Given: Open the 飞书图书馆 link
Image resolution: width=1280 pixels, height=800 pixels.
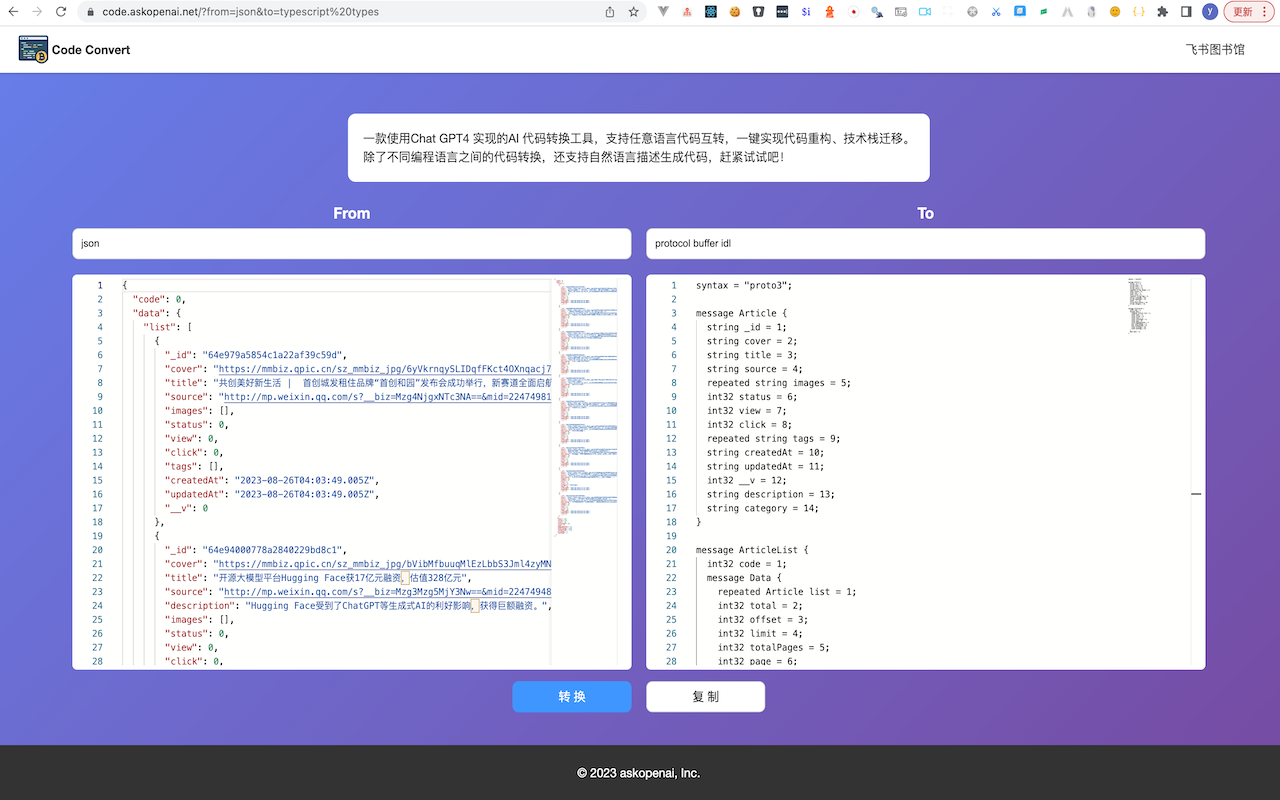Looking at the screenshot, I should [1215, 47].
